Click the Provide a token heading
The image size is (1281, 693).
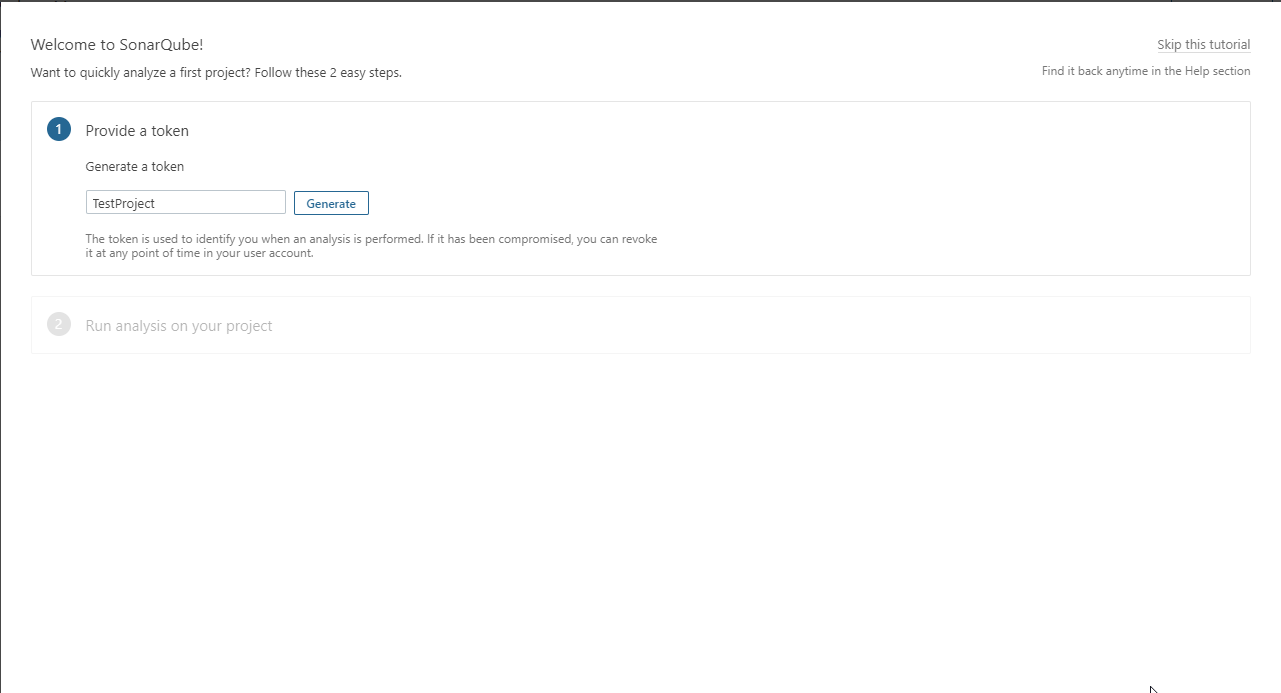tap(137, 131)
